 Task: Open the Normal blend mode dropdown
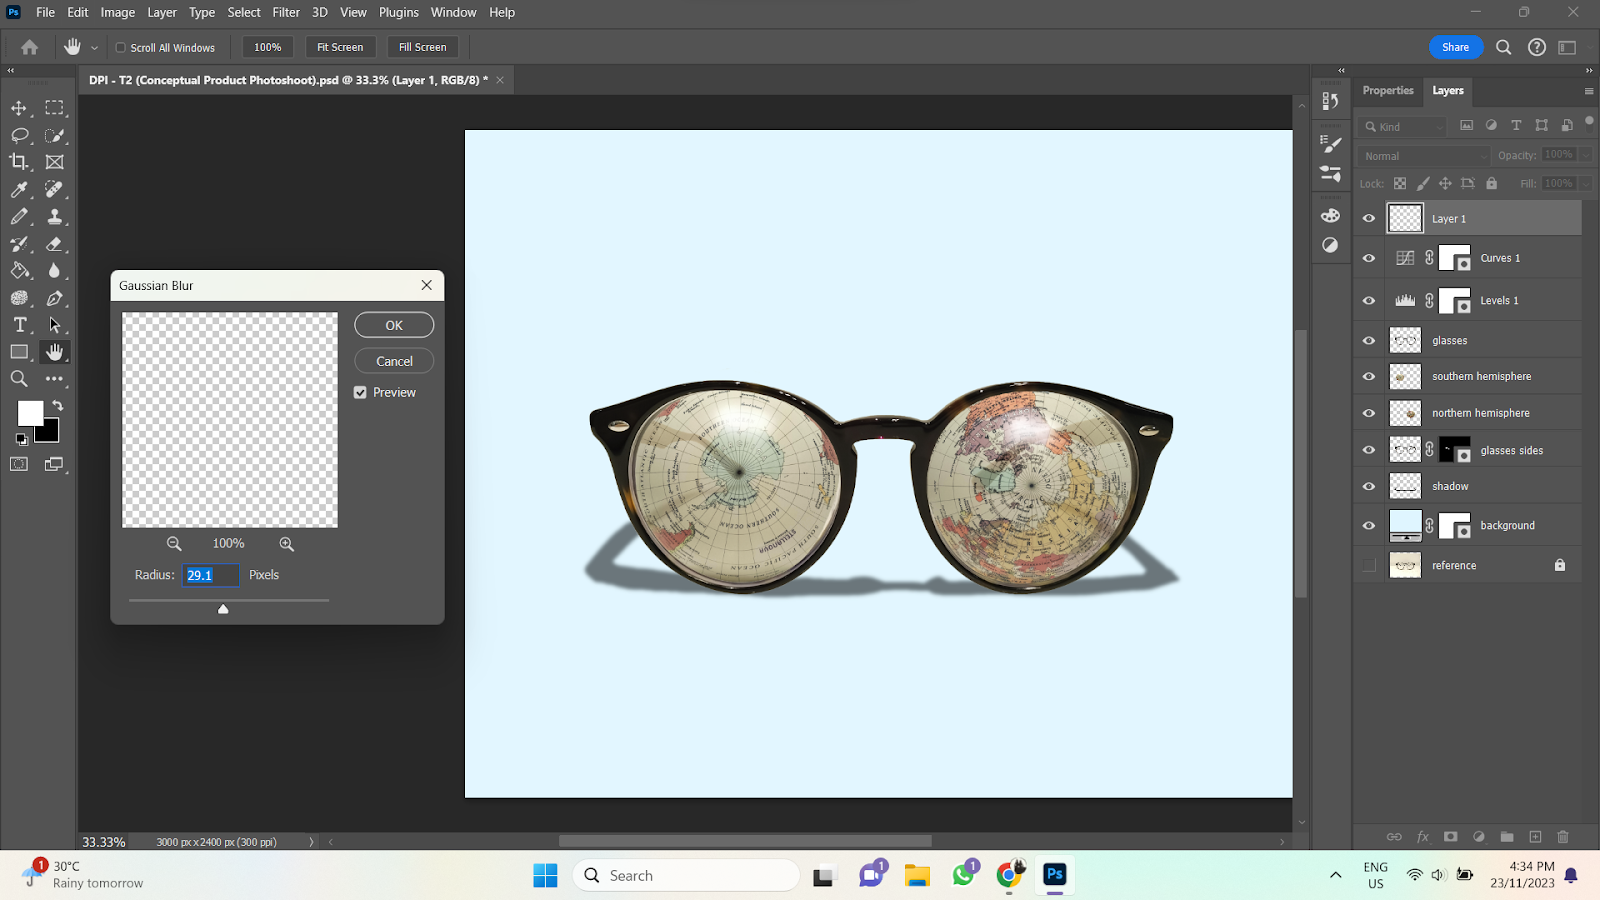tap(1424, 156)
